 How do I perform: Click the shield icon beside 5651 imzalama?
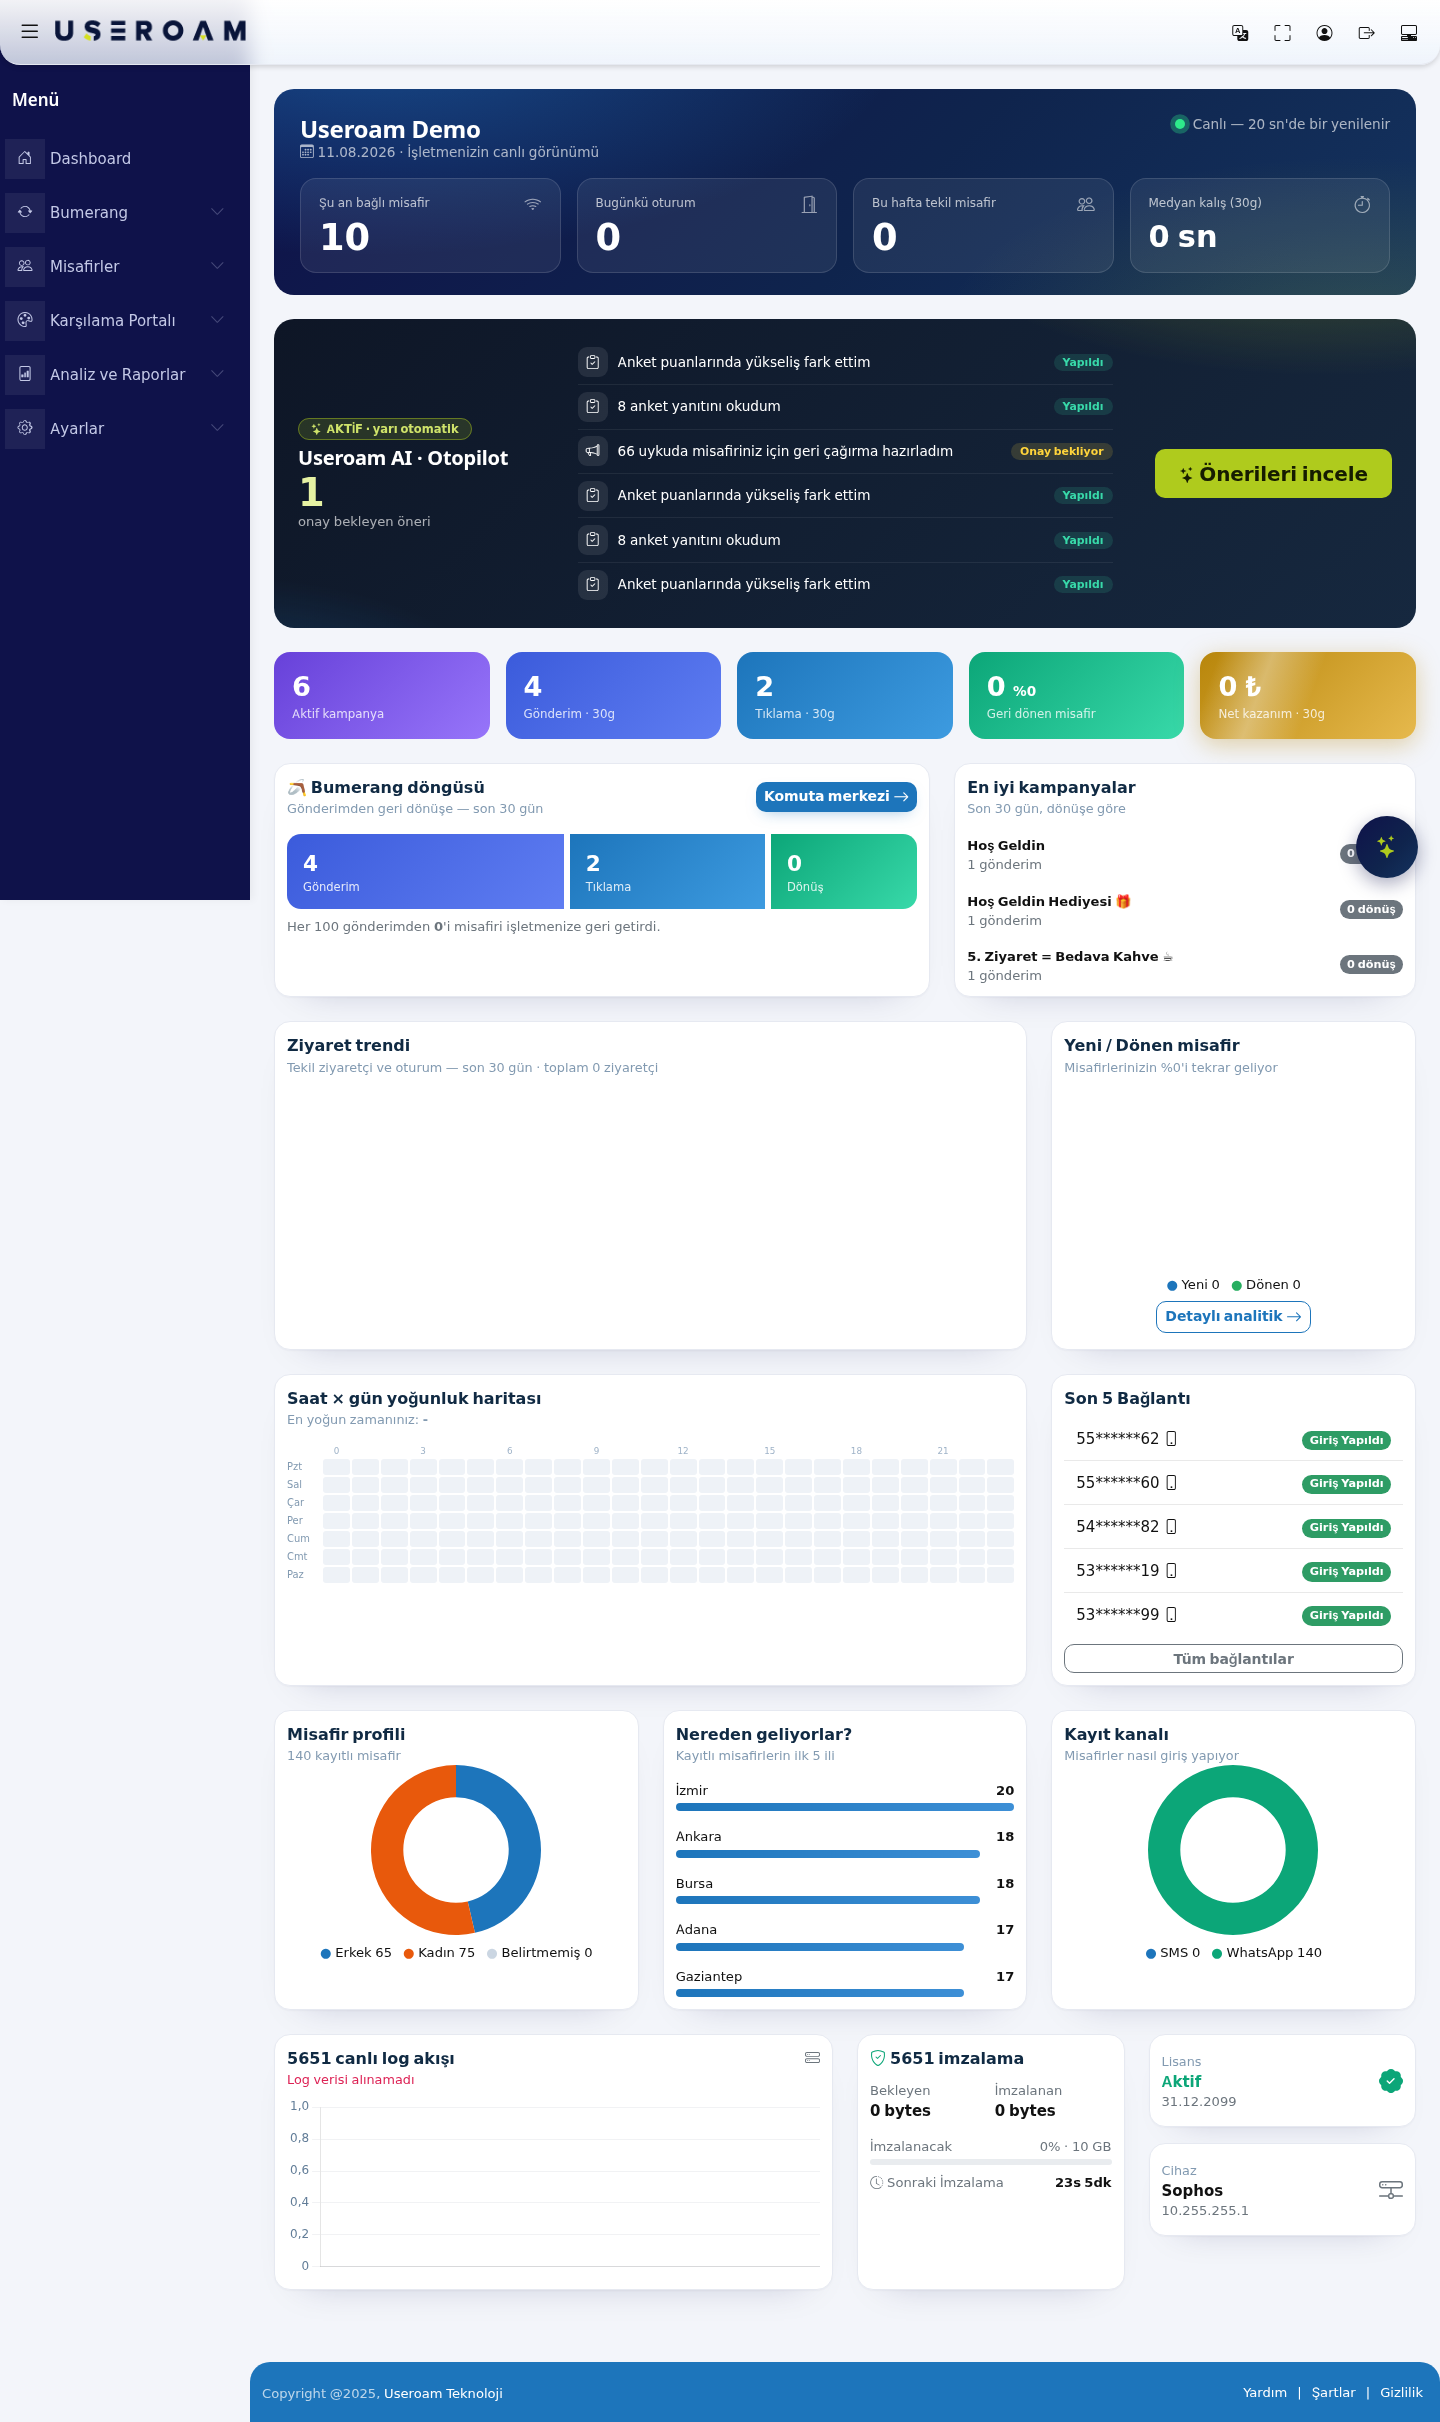878,2058
